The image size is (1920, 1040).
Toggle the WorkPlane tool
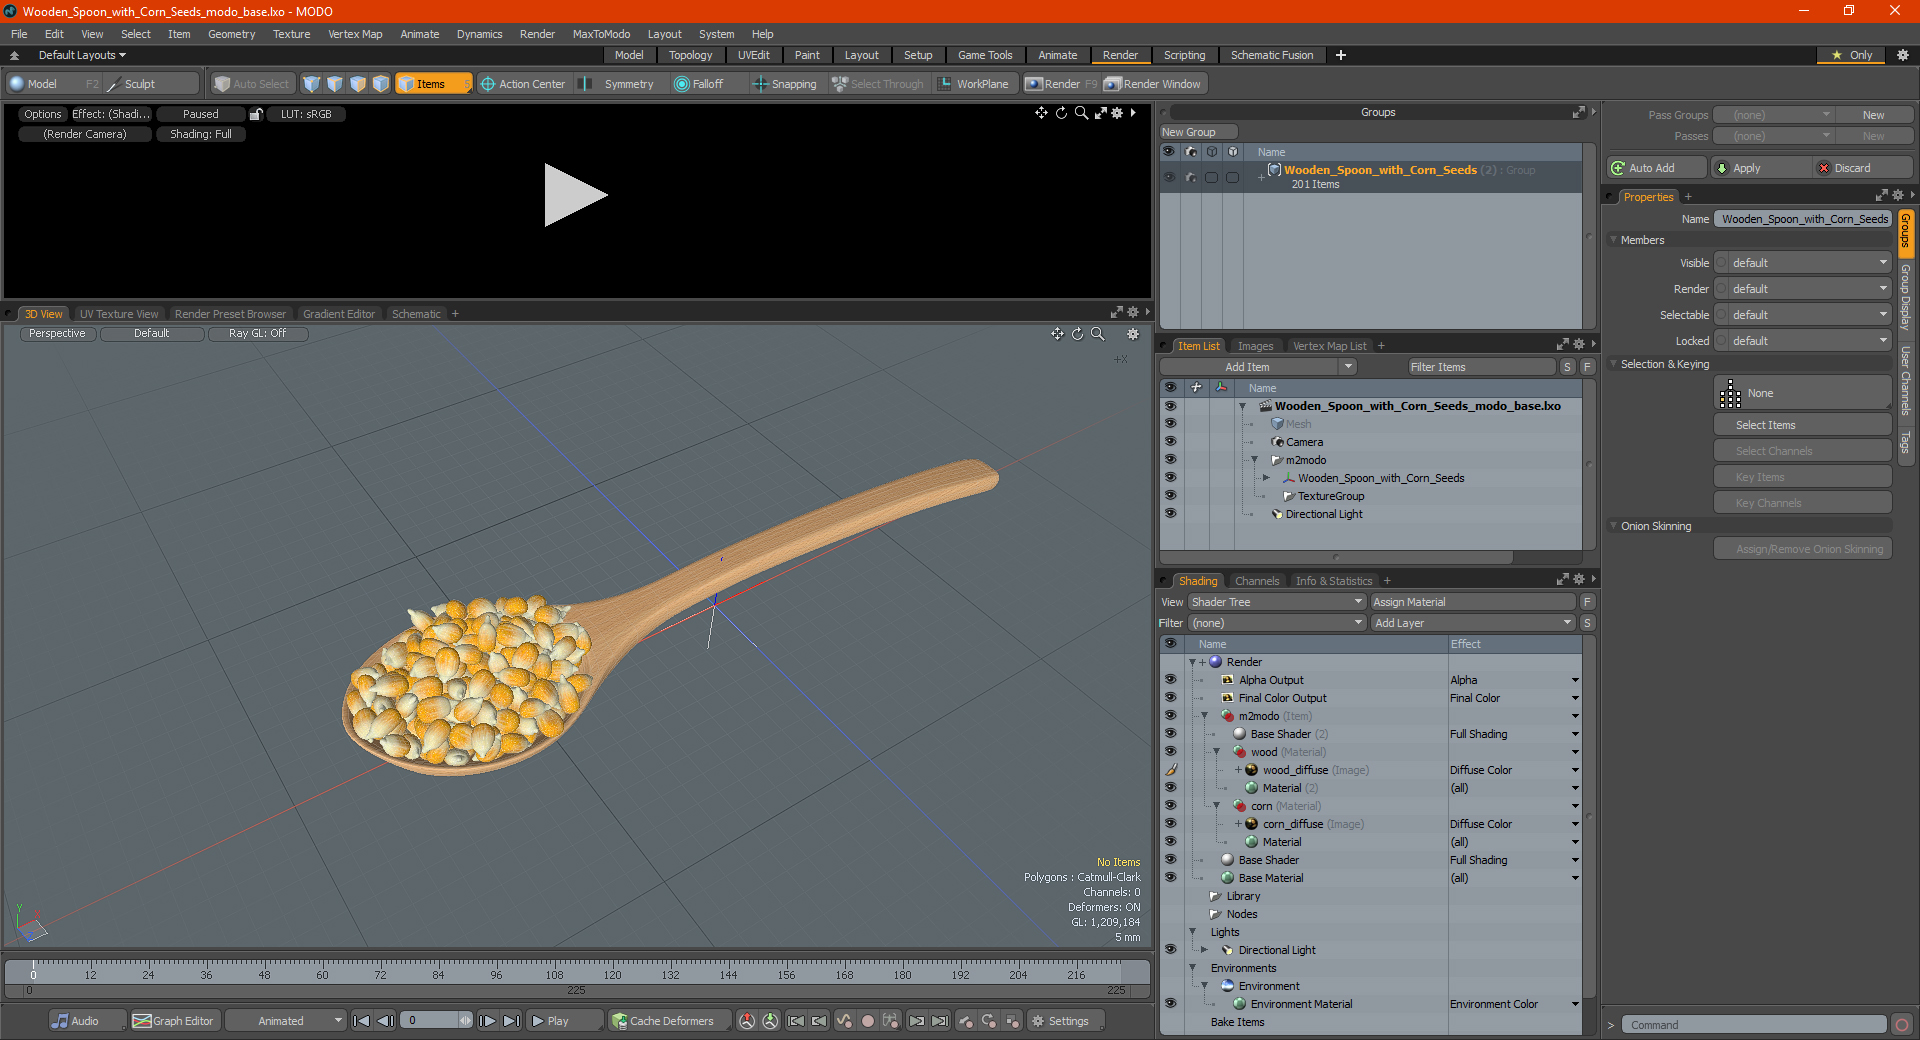974,84
